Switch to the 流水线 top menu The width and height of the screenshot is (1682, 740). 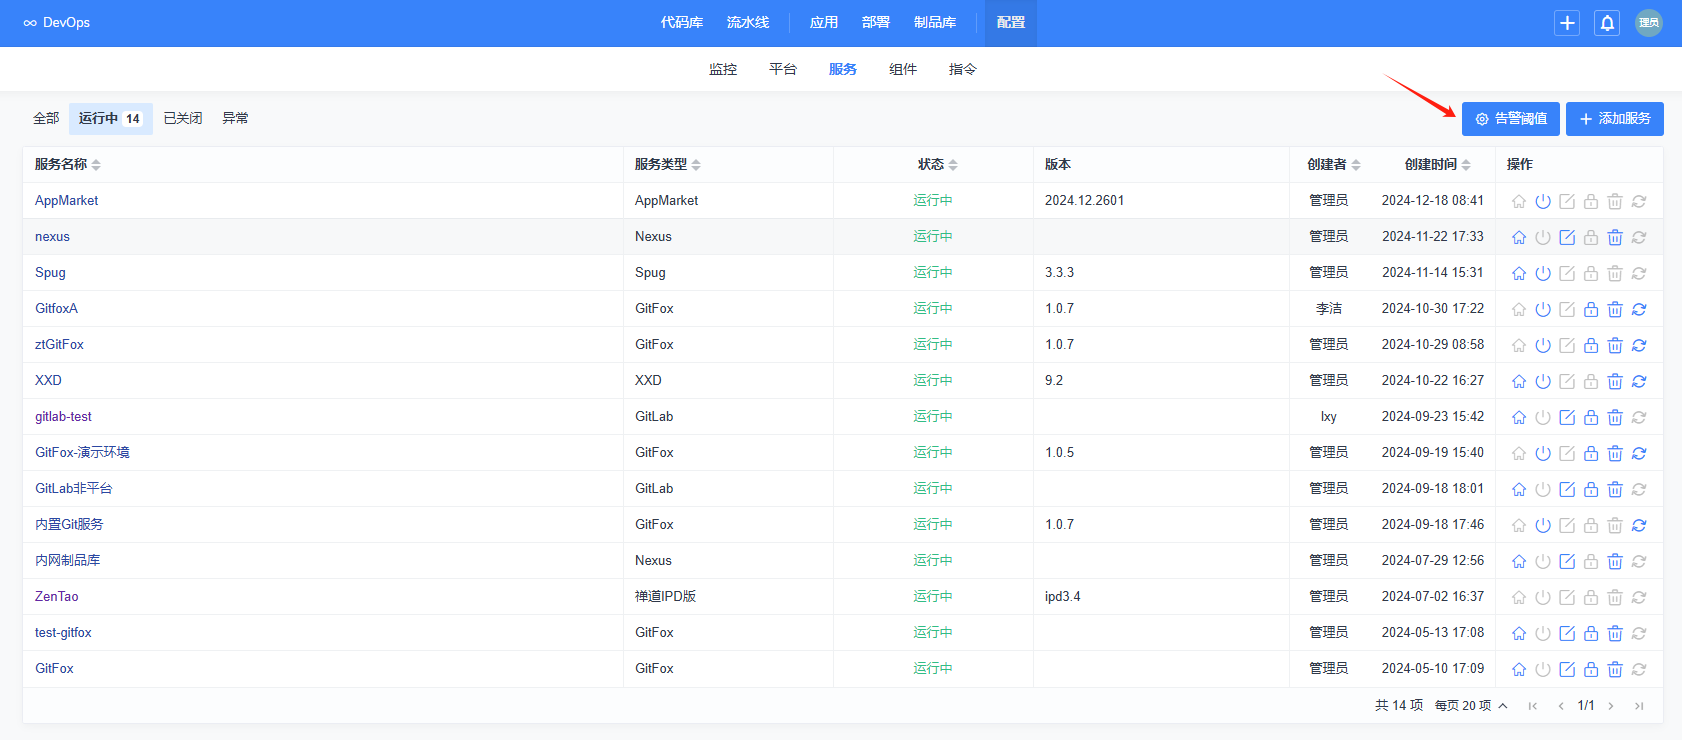[747, 22]
